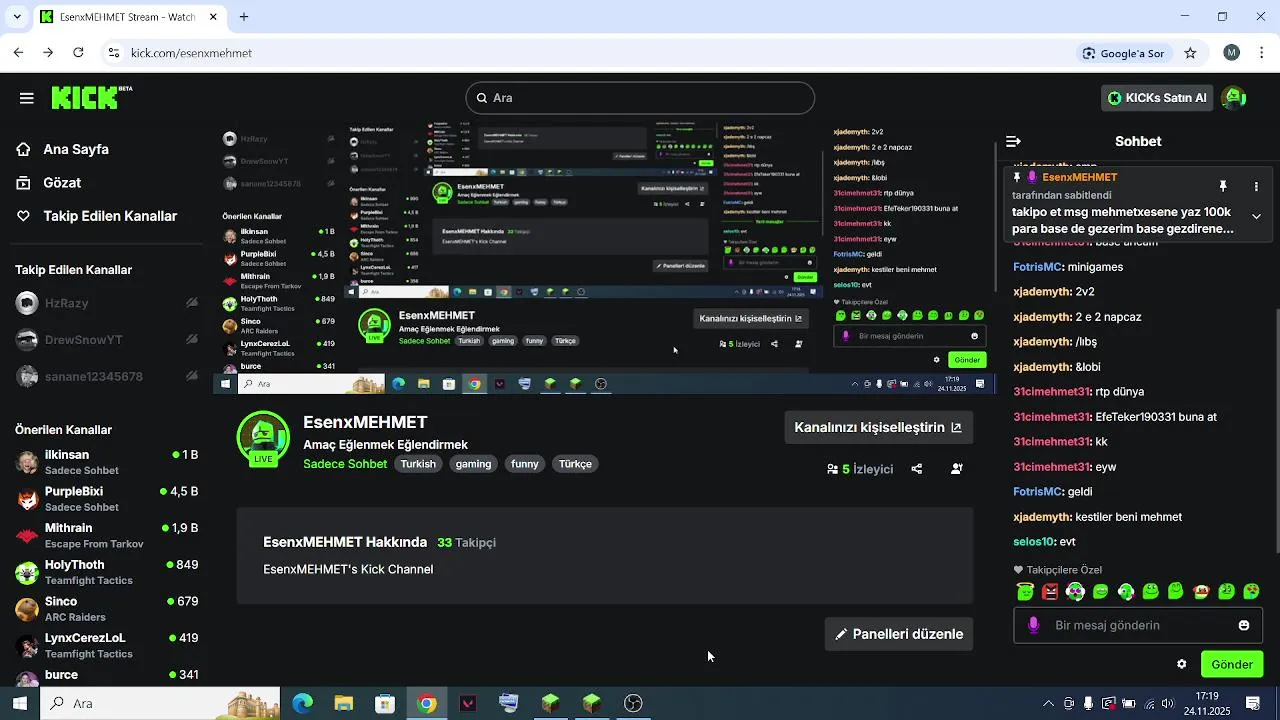
Task: Open sanane12345678 followed channel
Action: click(x=107, y=377)
